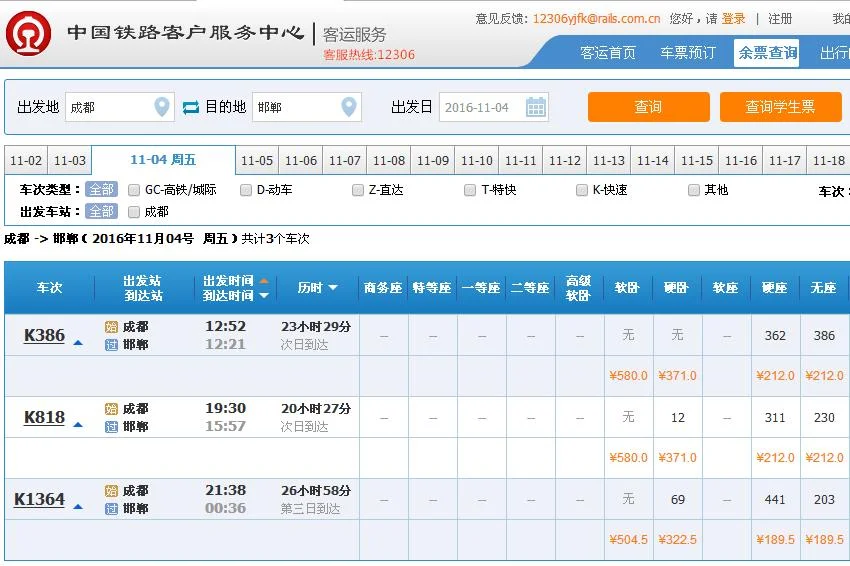Select the 11-04 周五 date tab
The width and height of the screenshot is (850, 566).
pos(163,160)
